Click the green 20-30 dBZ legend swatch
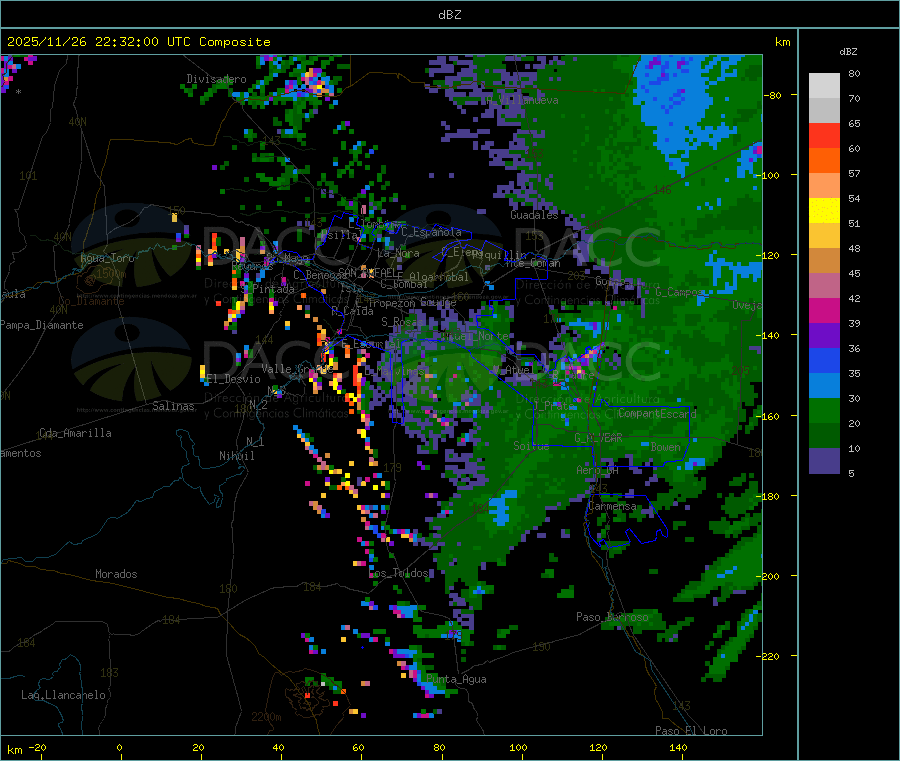 [824, 410]
